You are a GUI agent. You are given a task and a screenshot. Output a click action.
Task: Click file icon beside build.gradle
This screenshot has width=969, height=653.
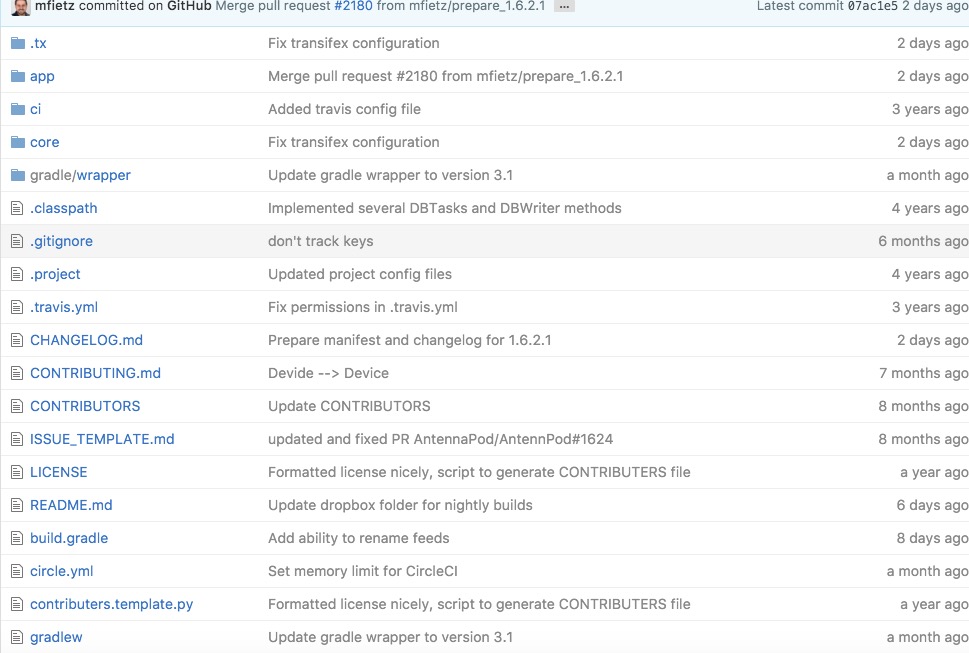17,538
